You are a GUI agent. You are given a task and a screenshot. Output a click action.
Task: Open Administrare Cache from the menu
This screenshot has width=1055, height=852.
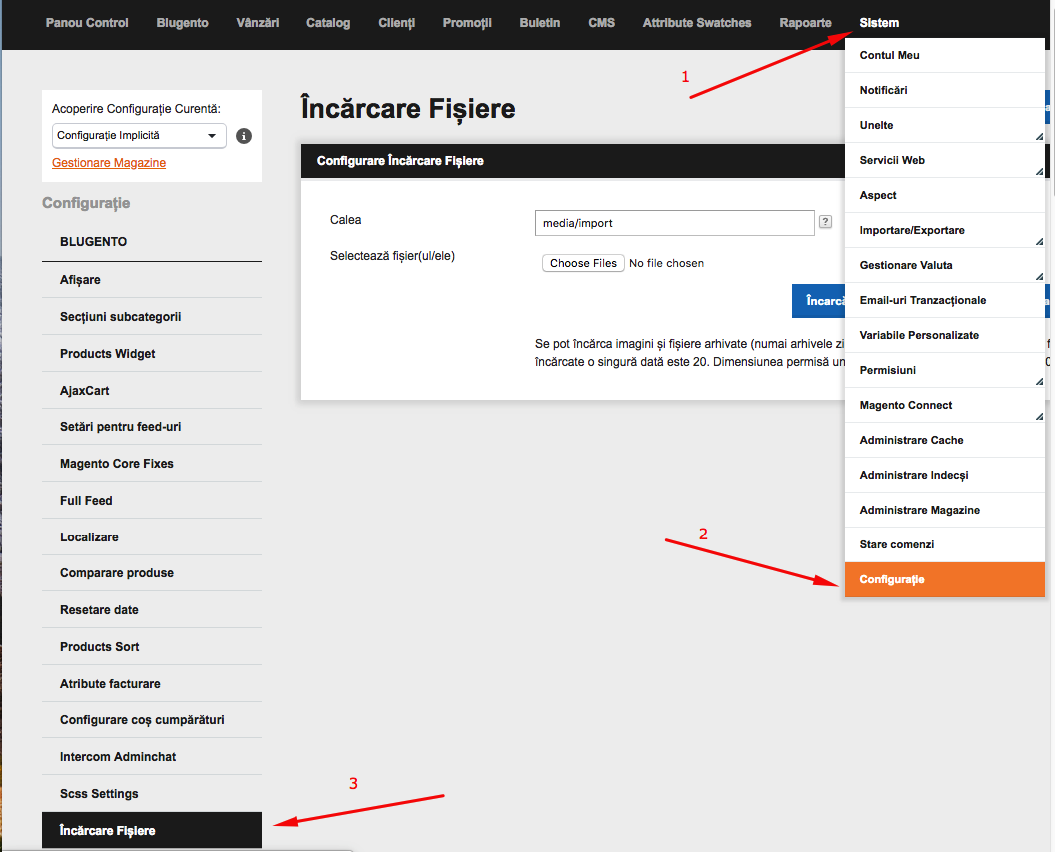(944, 440)
